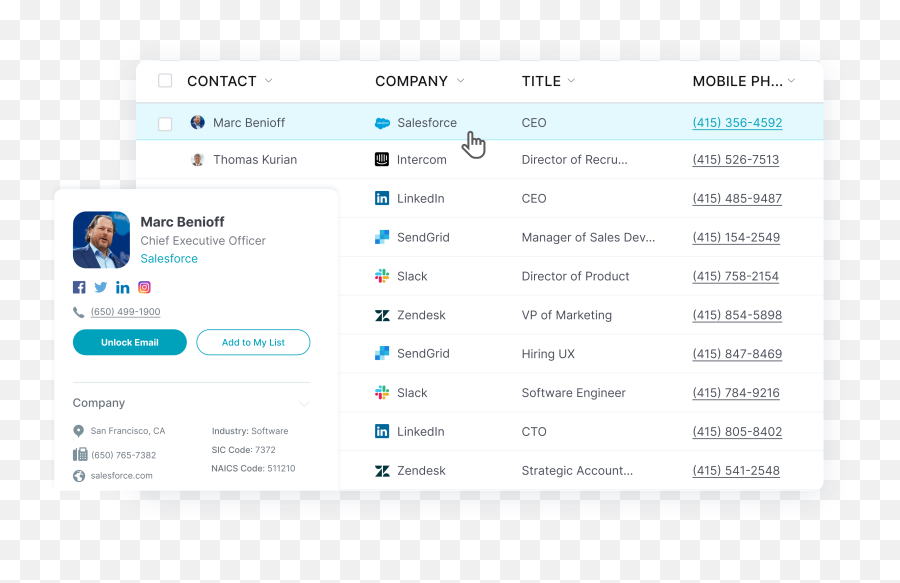Click the (415) 526-7513 phone link
This screenshot has height=583, width=900.
tap(736, 160)
